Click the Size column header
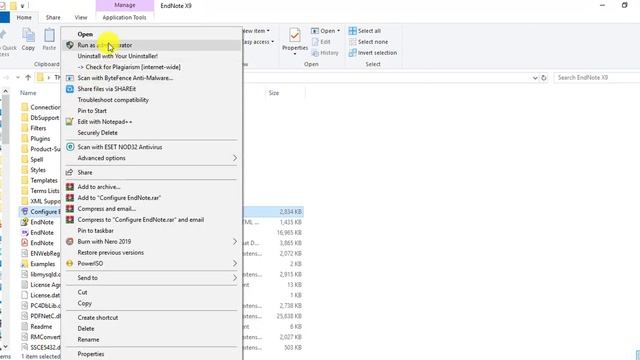 pyautogui.click(x=274, y=93)
